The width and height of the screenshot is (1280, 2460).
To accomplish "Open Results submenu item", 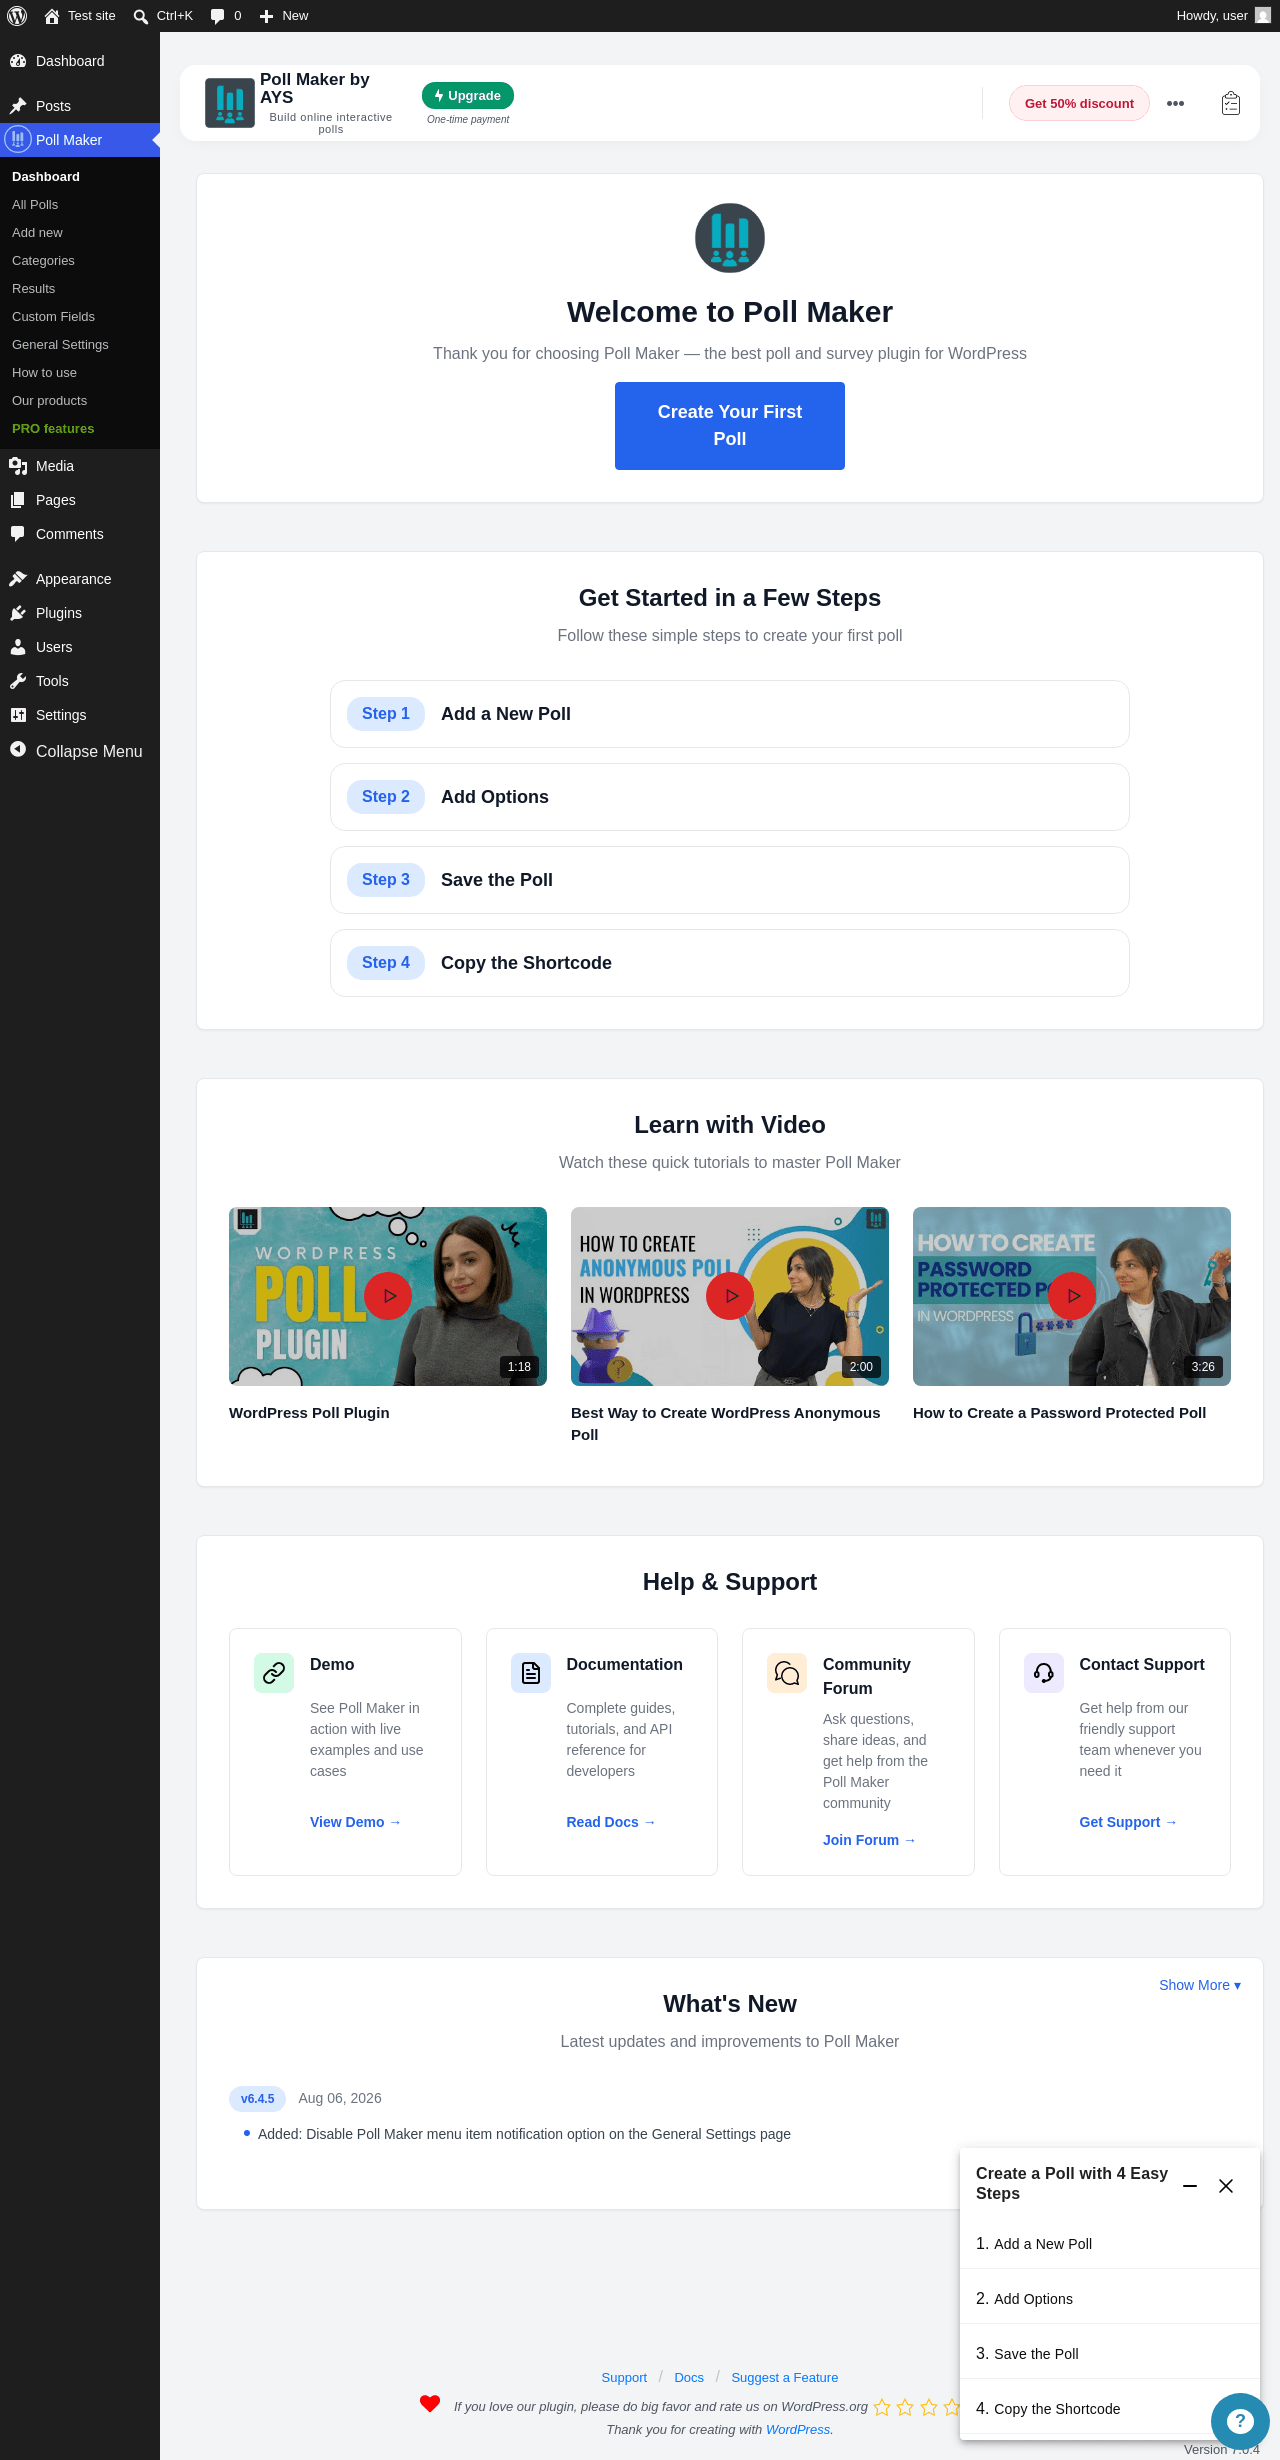I will point(80,288).
